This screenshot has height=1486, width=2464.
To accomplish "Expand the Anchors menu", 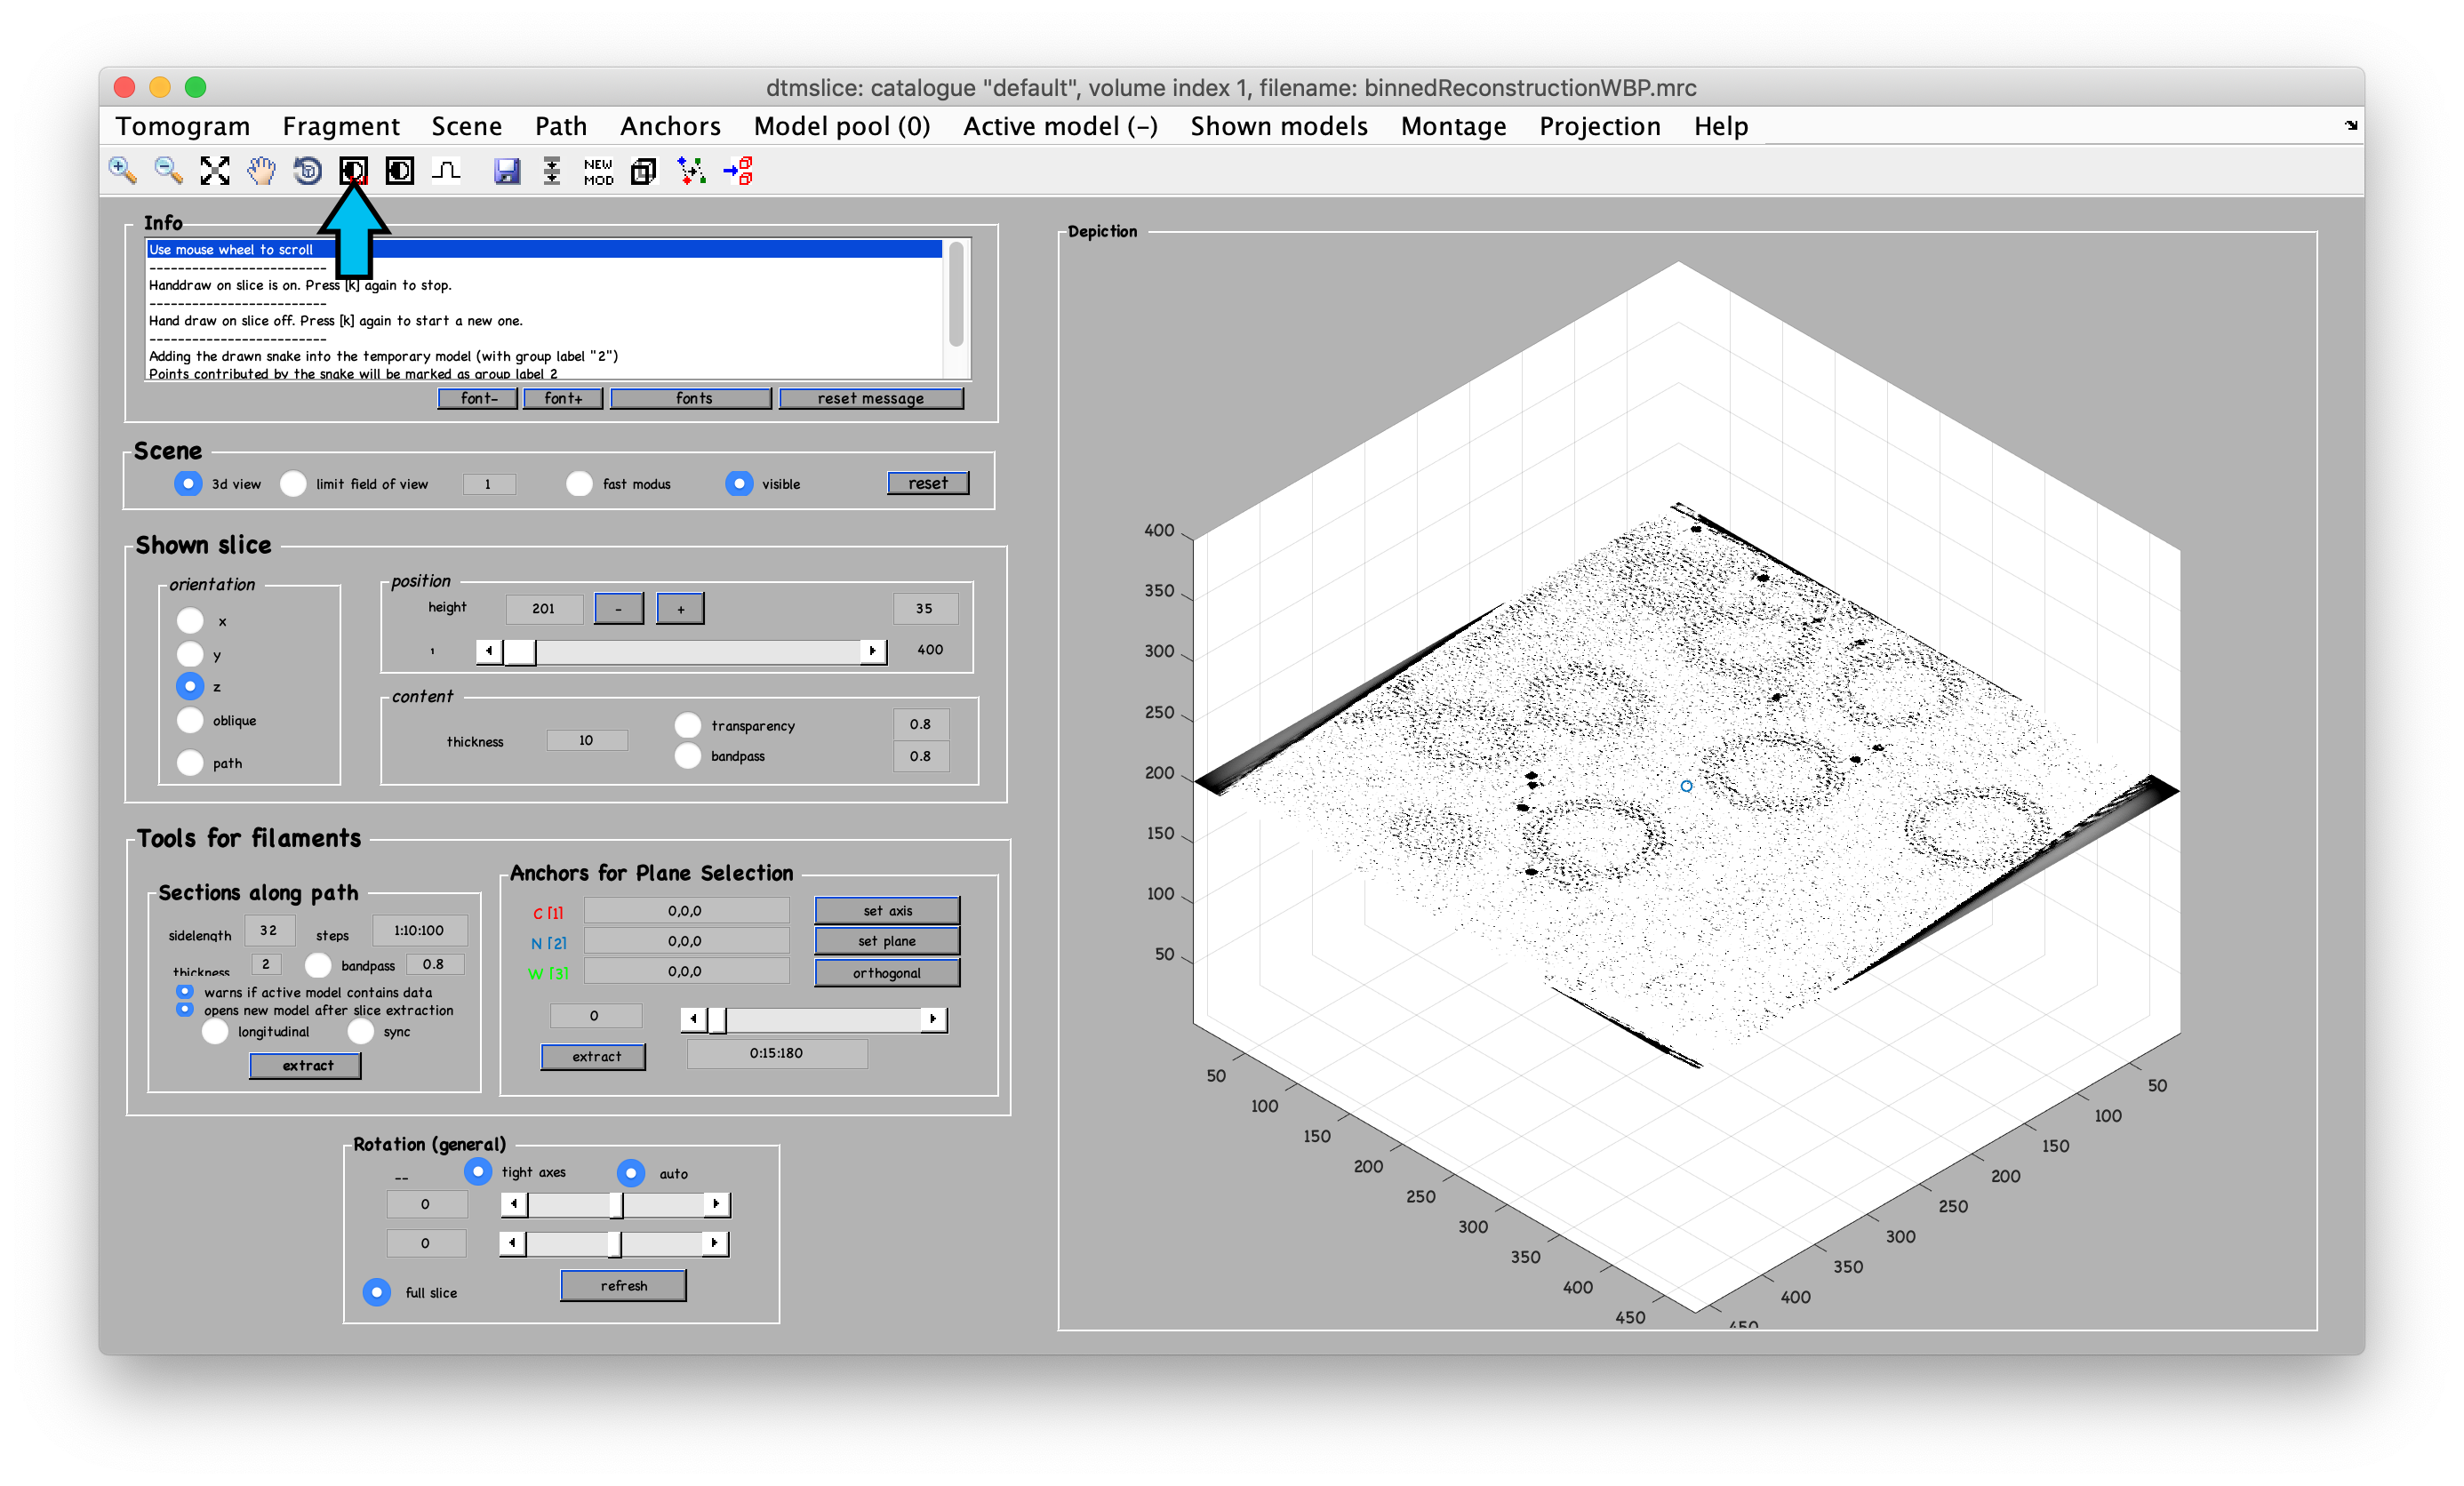I will pyautogui.click(x=670, y=126).
